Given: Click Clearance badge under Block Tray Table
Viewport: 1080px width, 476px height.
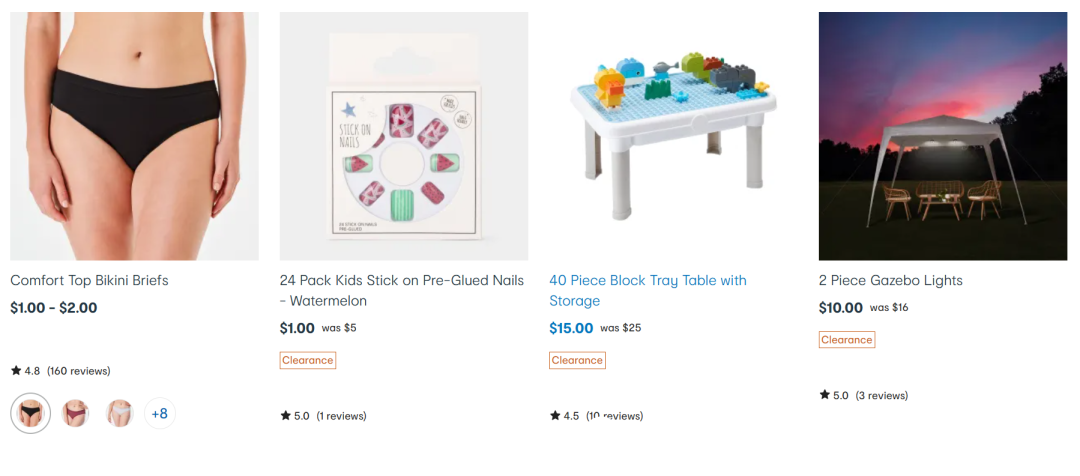Looking at the screenshot, I should click(x=577, y=360).
